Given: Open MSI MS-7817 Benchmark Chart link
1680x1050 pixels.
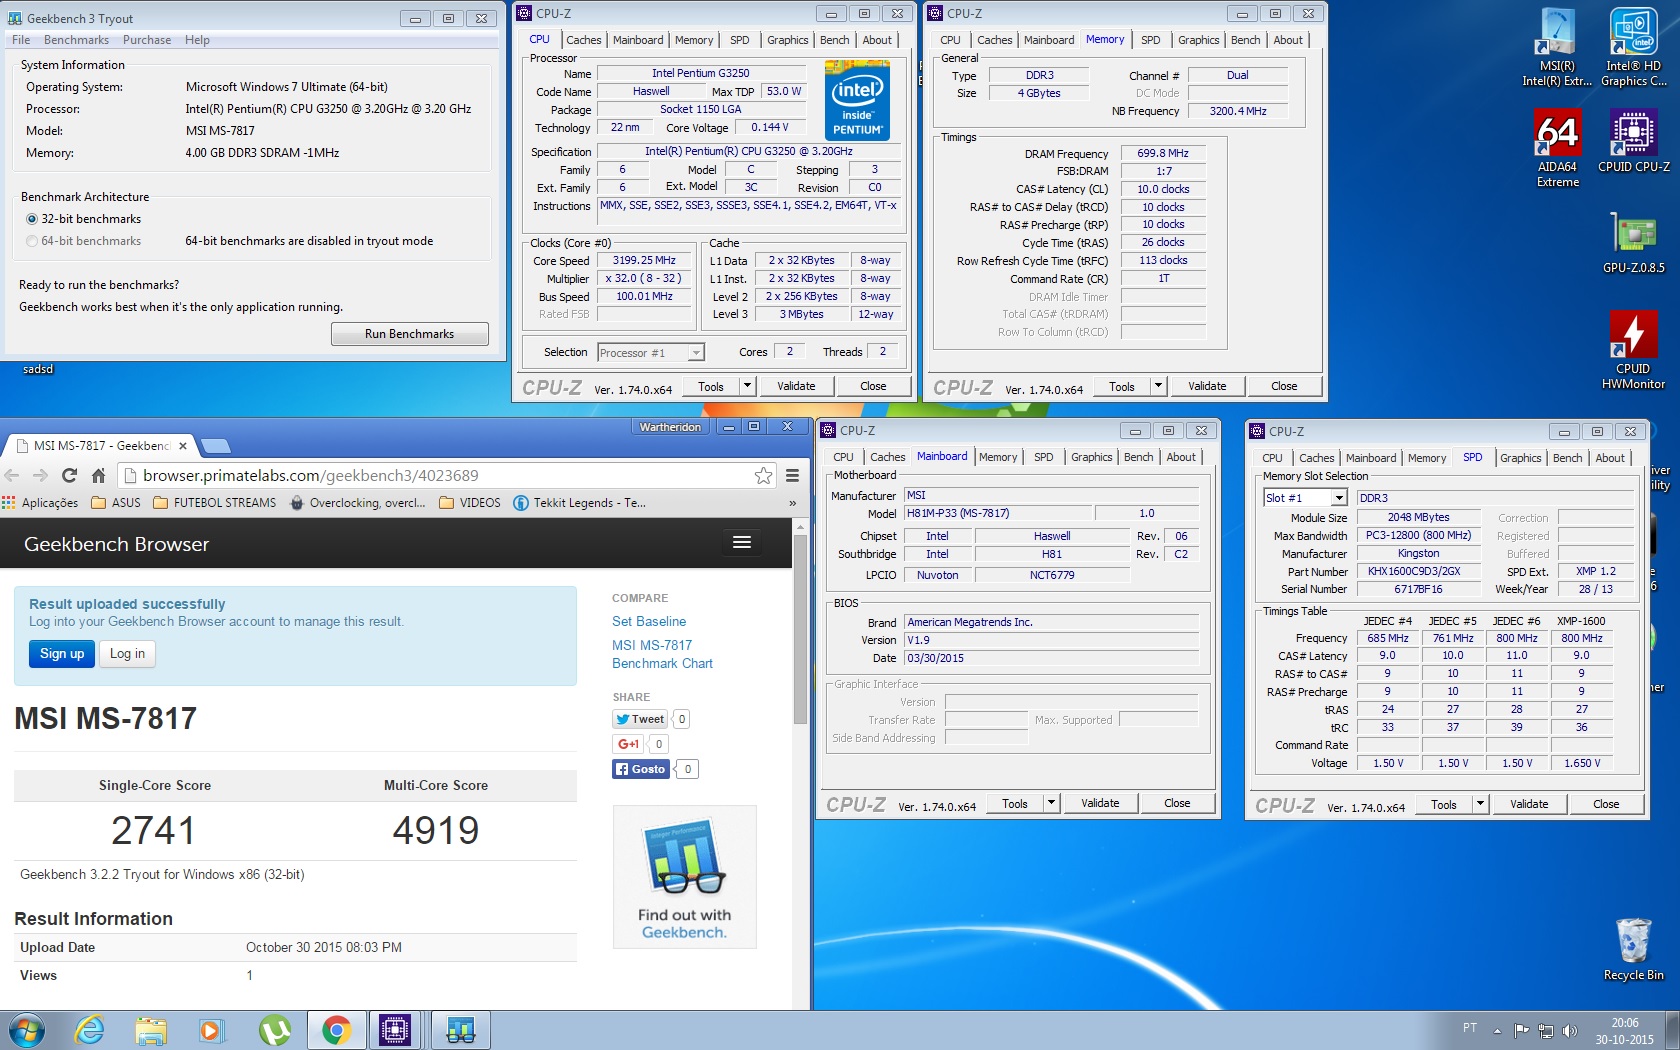Looking at the screenshot, I should 662,654.
